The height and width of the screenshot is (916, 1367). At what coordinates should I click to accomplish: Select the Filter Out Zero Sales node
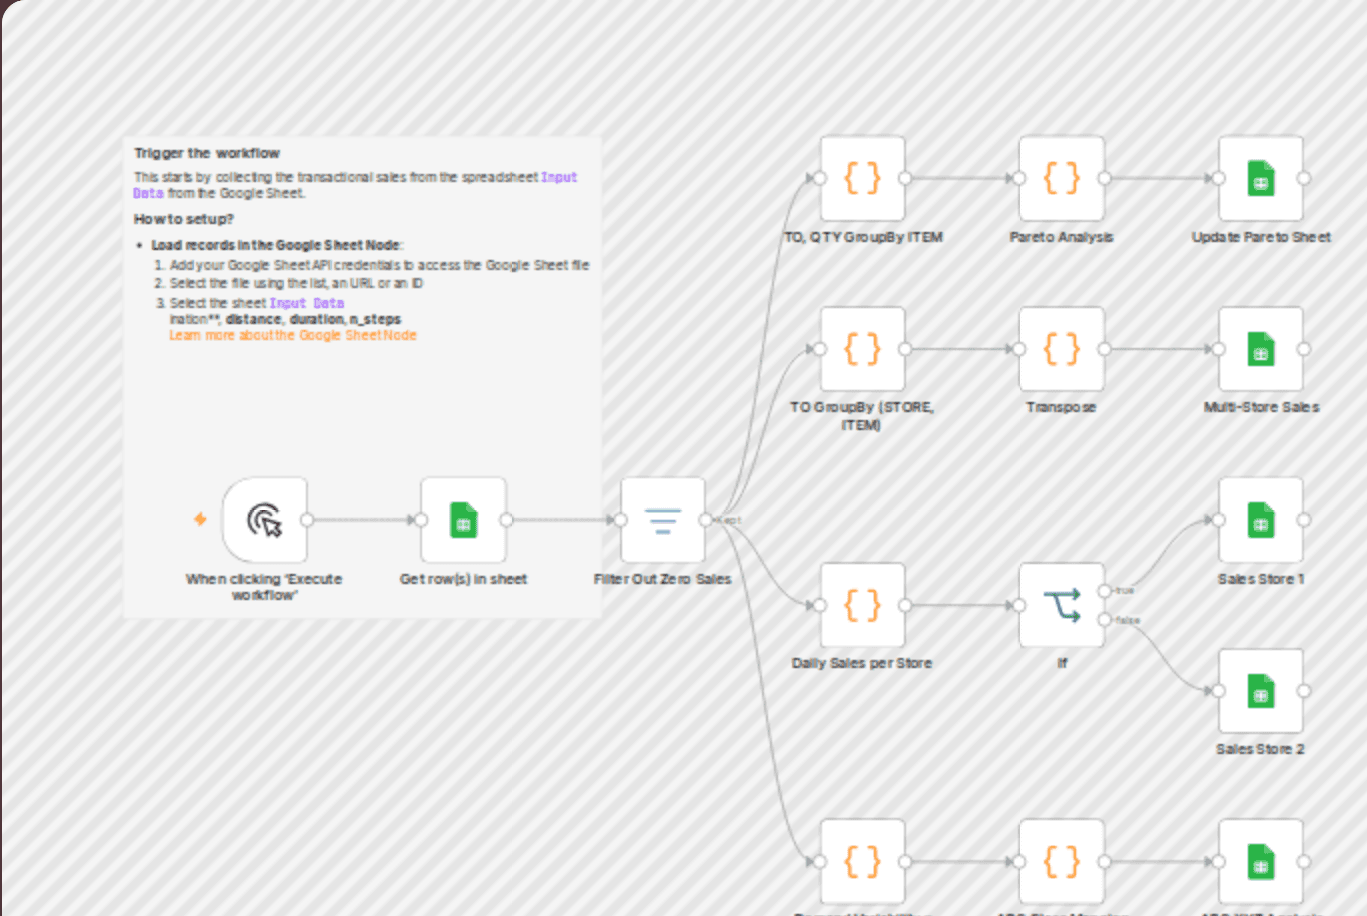(x=663, y=520)
